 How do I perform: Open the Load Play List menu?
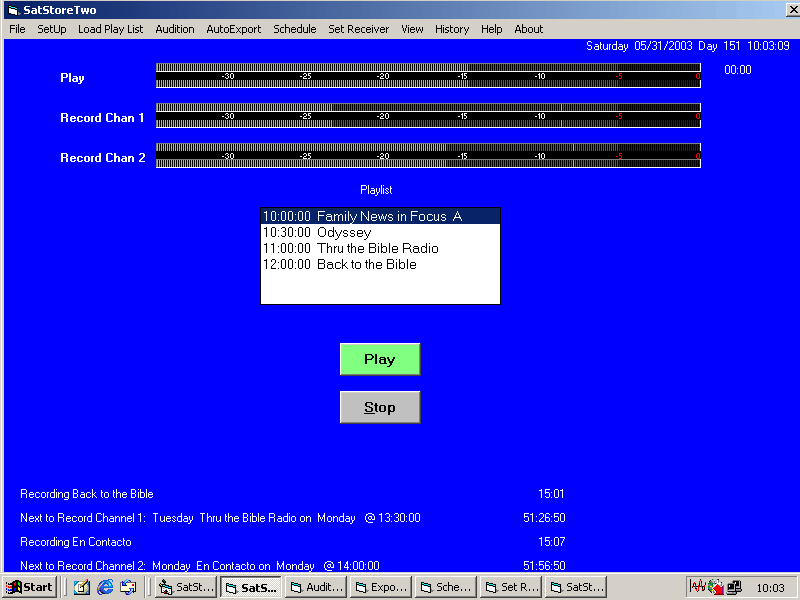point(110,29)
